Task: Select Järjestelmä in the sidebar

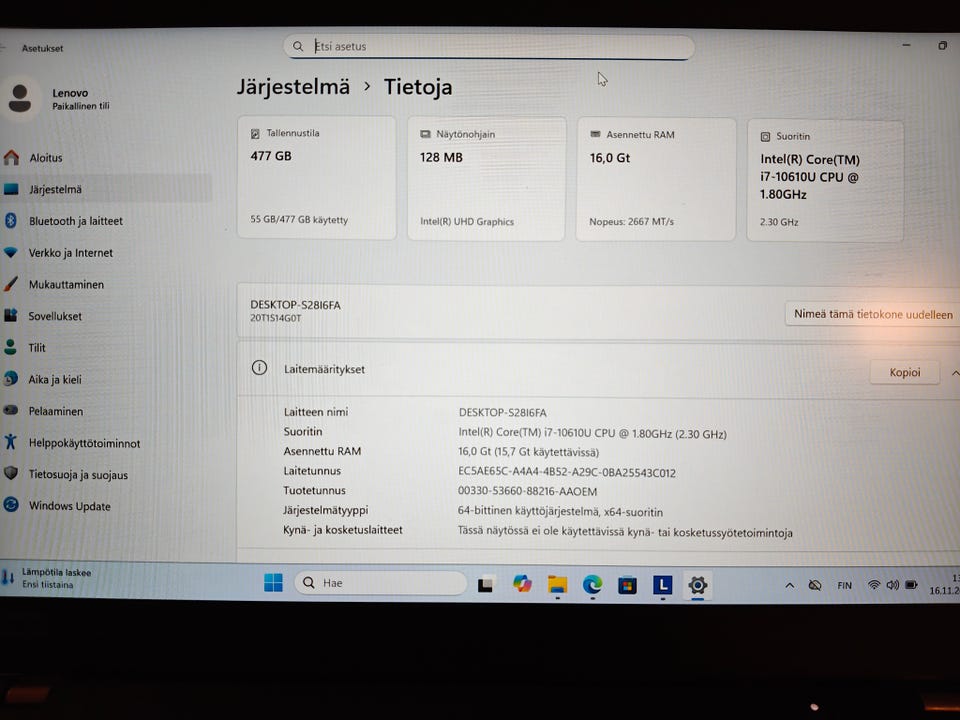Action: pos(104,189)
